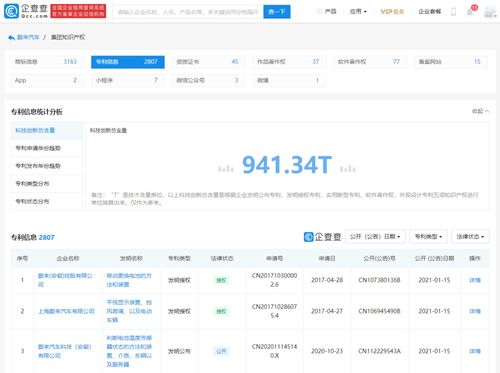
Task: Open notifications bell with red badge
Action: (471, 11)
